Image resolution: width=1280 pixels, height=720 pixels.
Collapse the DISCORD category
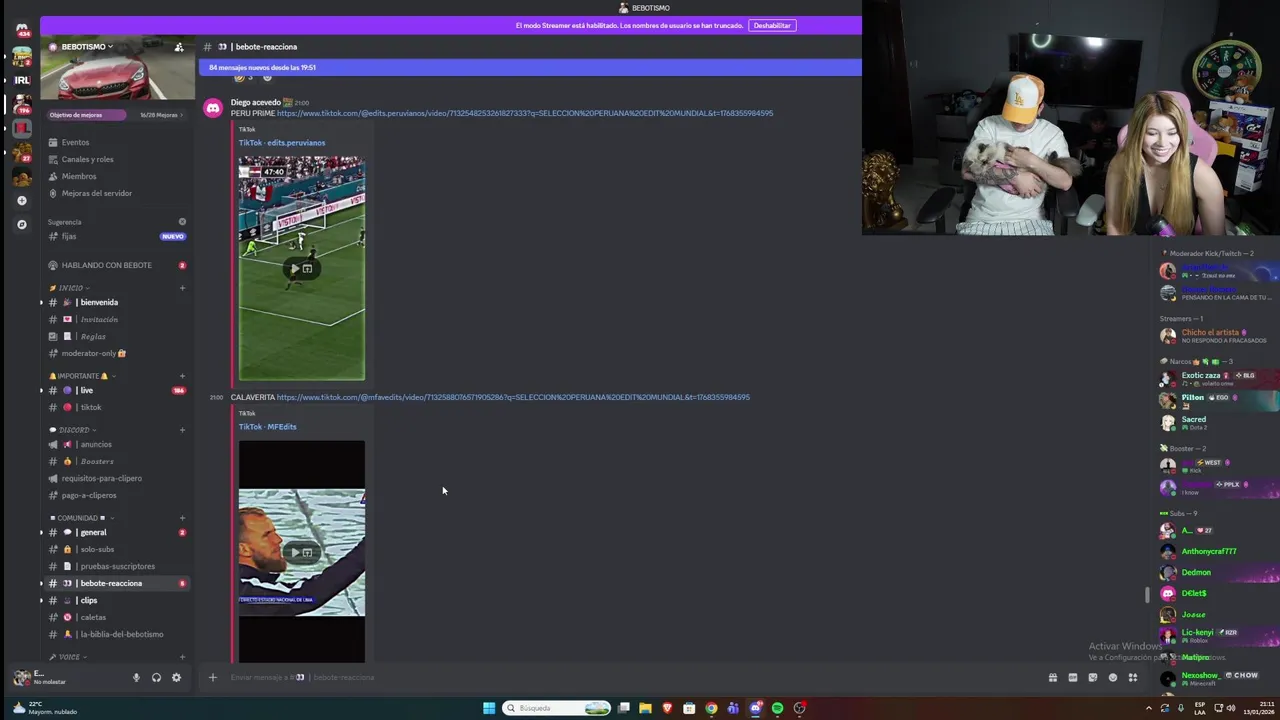tap(74, 430)
